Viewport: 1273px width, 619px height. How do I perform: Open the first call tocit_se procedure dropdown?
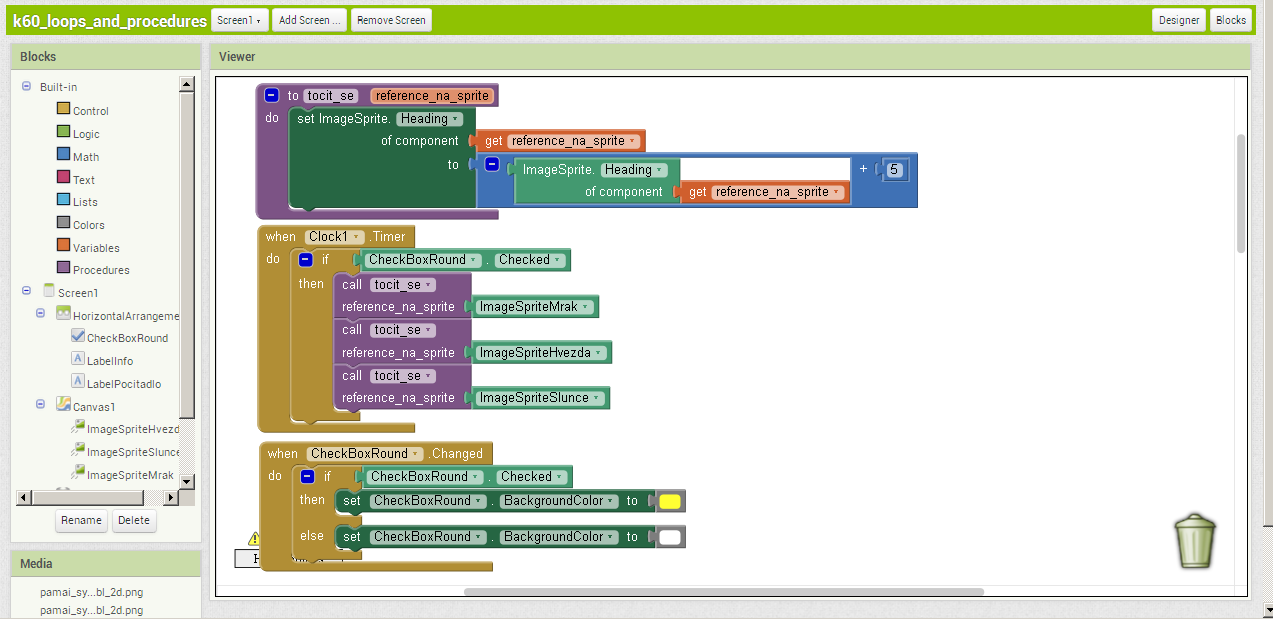[403, 285]
